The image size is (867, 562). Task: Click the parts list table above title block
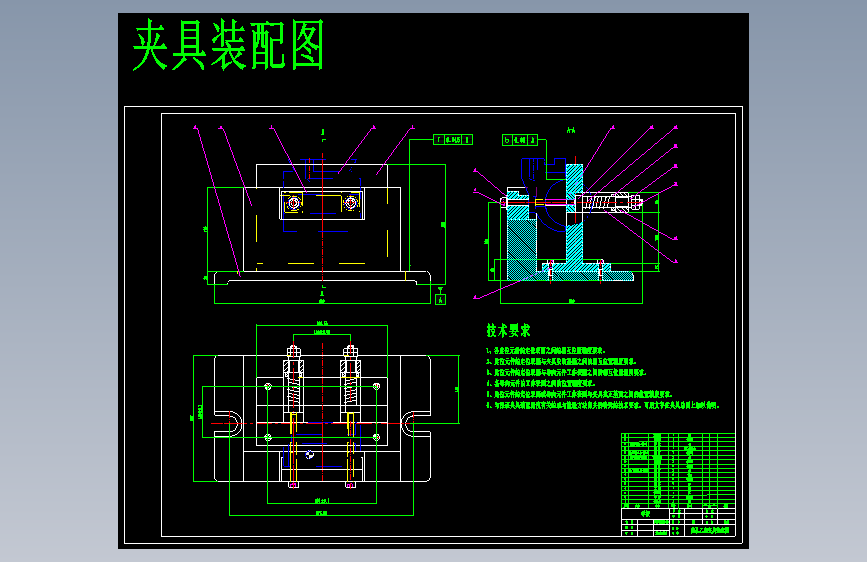click(678, 471)
